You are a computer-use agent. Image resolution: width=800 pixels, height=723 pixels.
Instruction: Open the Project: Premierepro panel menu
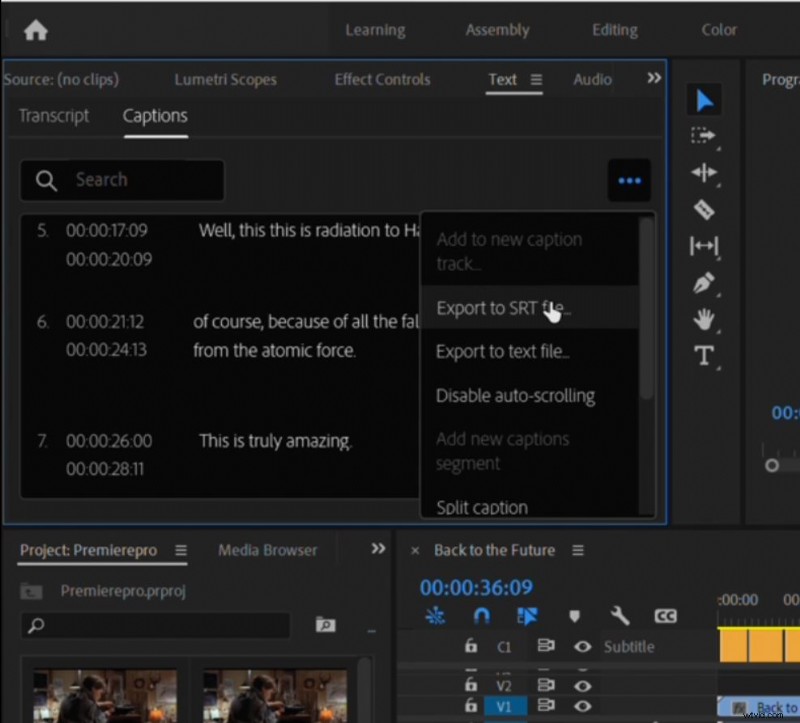pos(180,550)
